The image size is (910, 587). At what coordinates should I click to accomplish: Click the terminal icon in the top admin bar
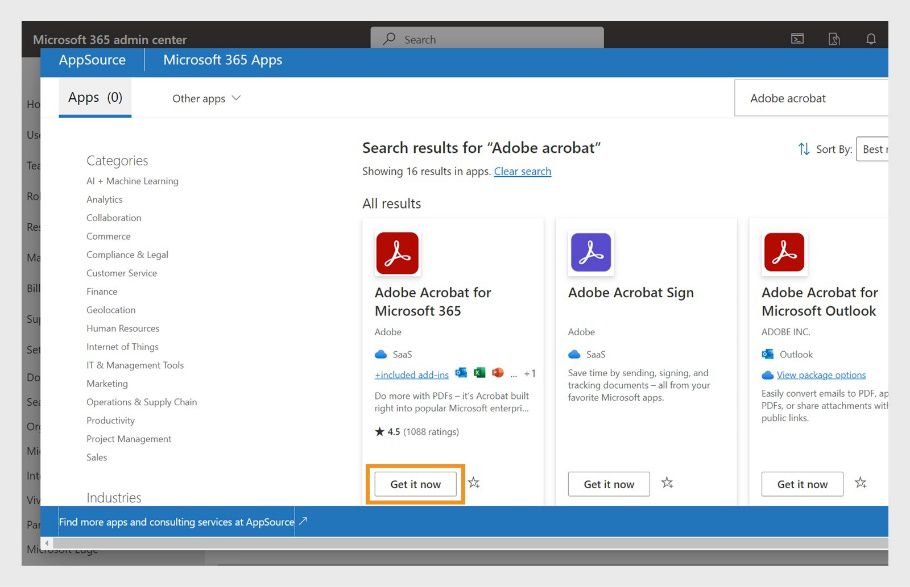pyautogui.click(x=797, y=39)
